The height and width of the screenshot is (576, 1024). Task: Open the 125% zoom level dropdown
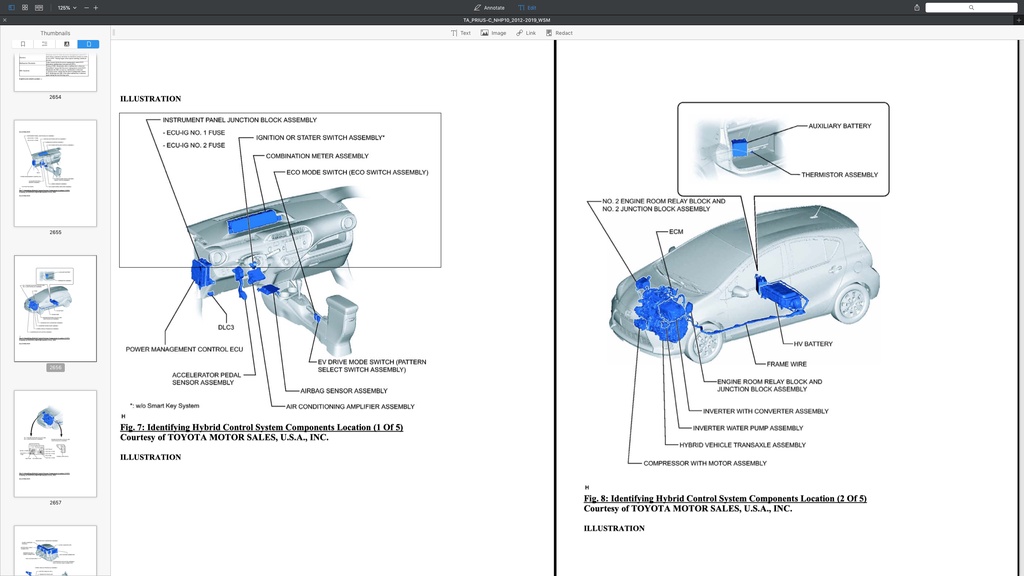[x=67, y=8]
